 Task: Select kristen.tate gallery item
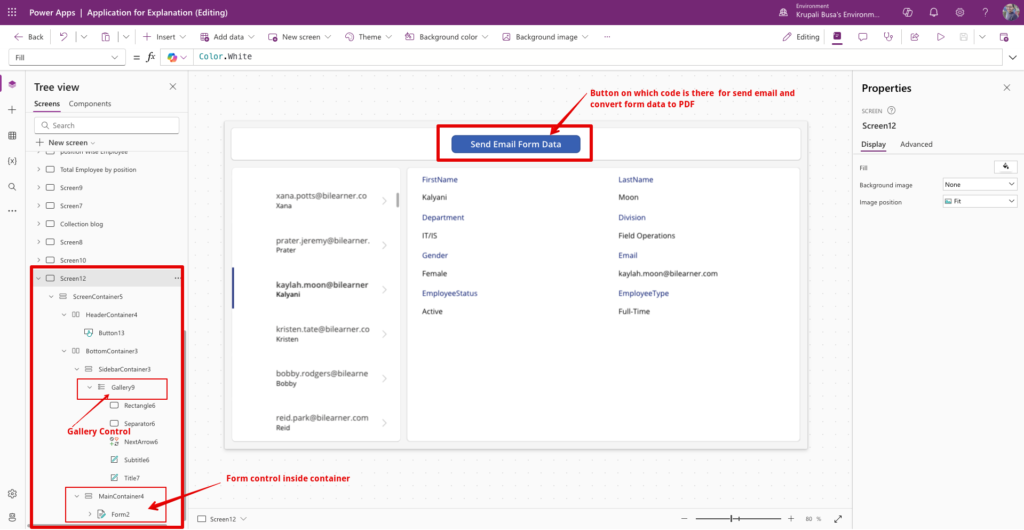point(316,334)
